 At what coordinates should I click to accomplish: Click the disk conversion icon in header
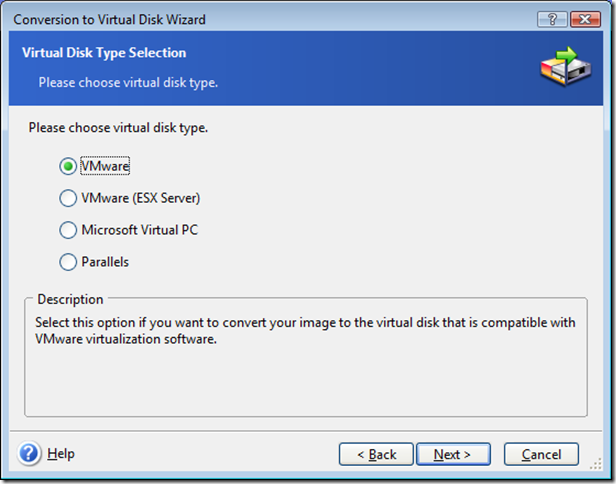[566, 67]
